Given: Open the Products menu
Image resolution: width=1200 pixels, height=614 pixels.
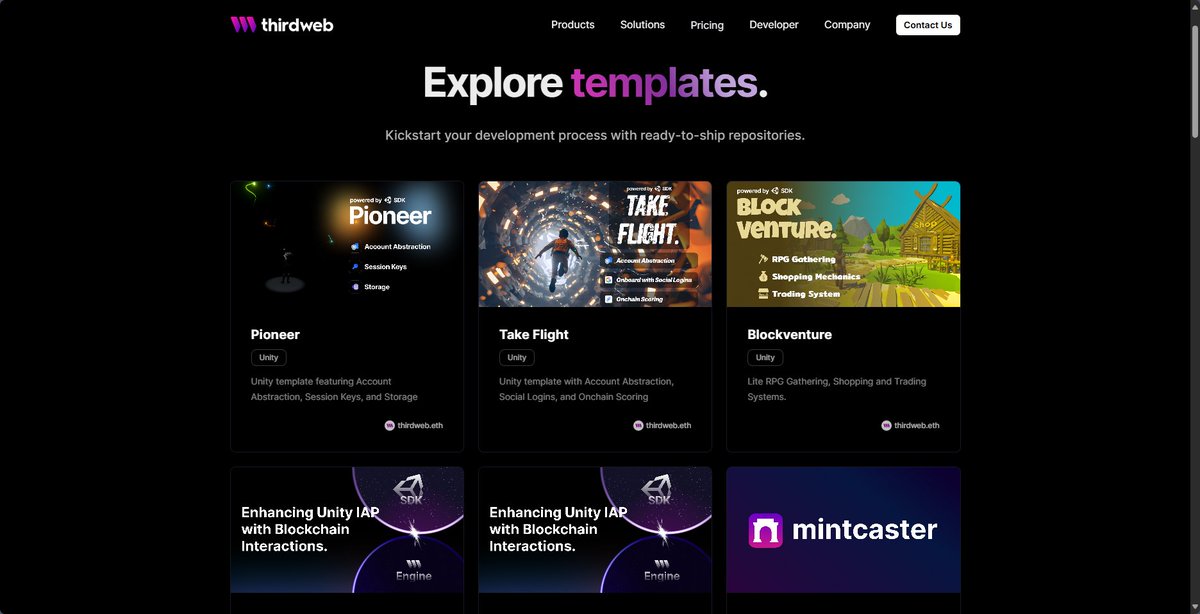Looking at the screenshot, I should coord(573,25).
